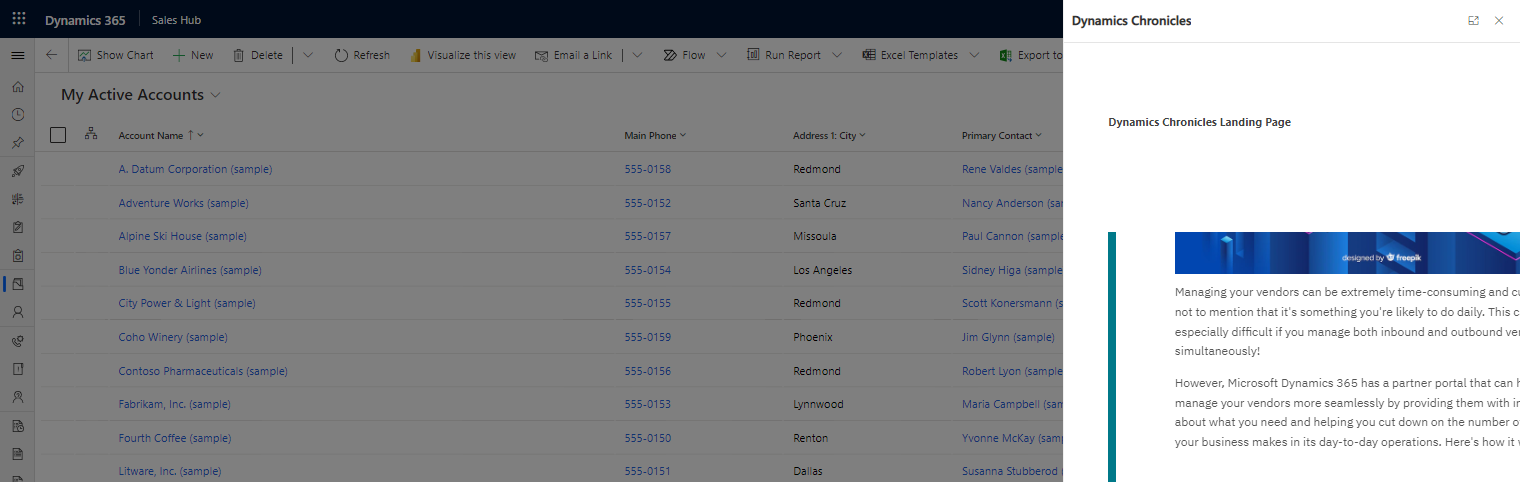Click the Sales Hub app name

[x=177, y=20]
